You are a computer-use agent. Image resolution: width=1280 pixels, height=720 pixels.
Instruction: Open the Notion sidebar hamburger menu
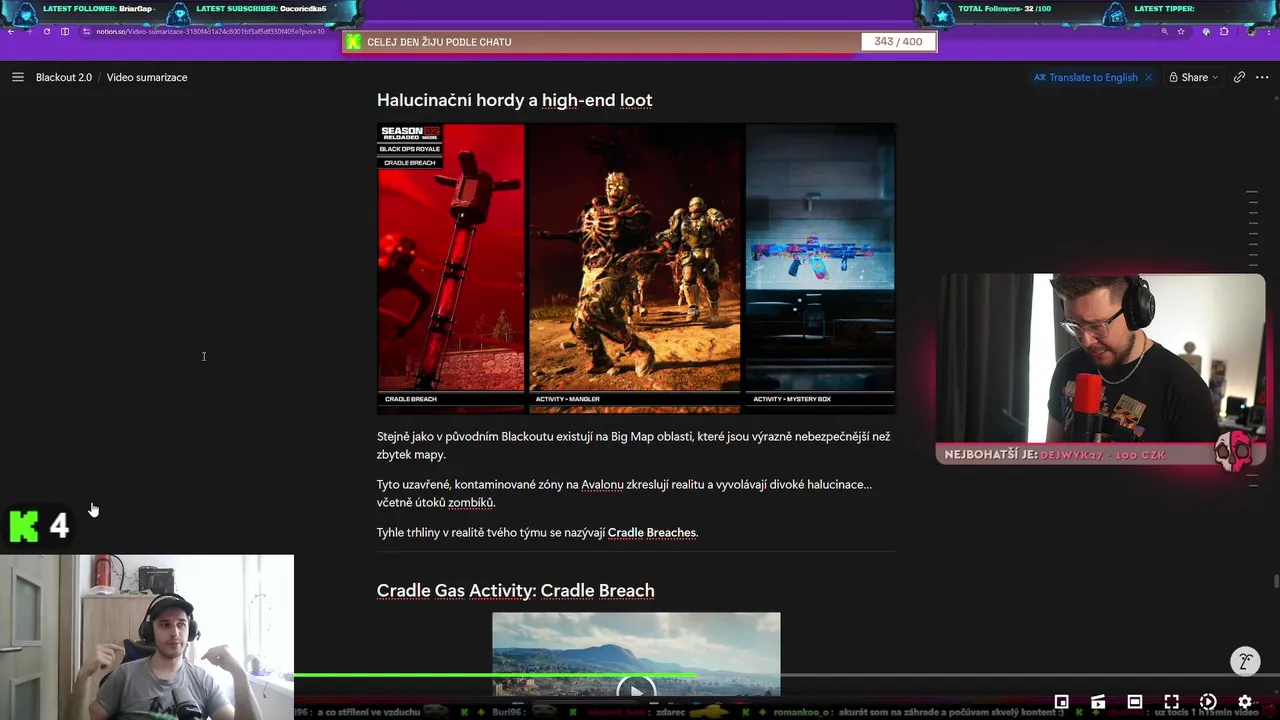click(17, 77)
